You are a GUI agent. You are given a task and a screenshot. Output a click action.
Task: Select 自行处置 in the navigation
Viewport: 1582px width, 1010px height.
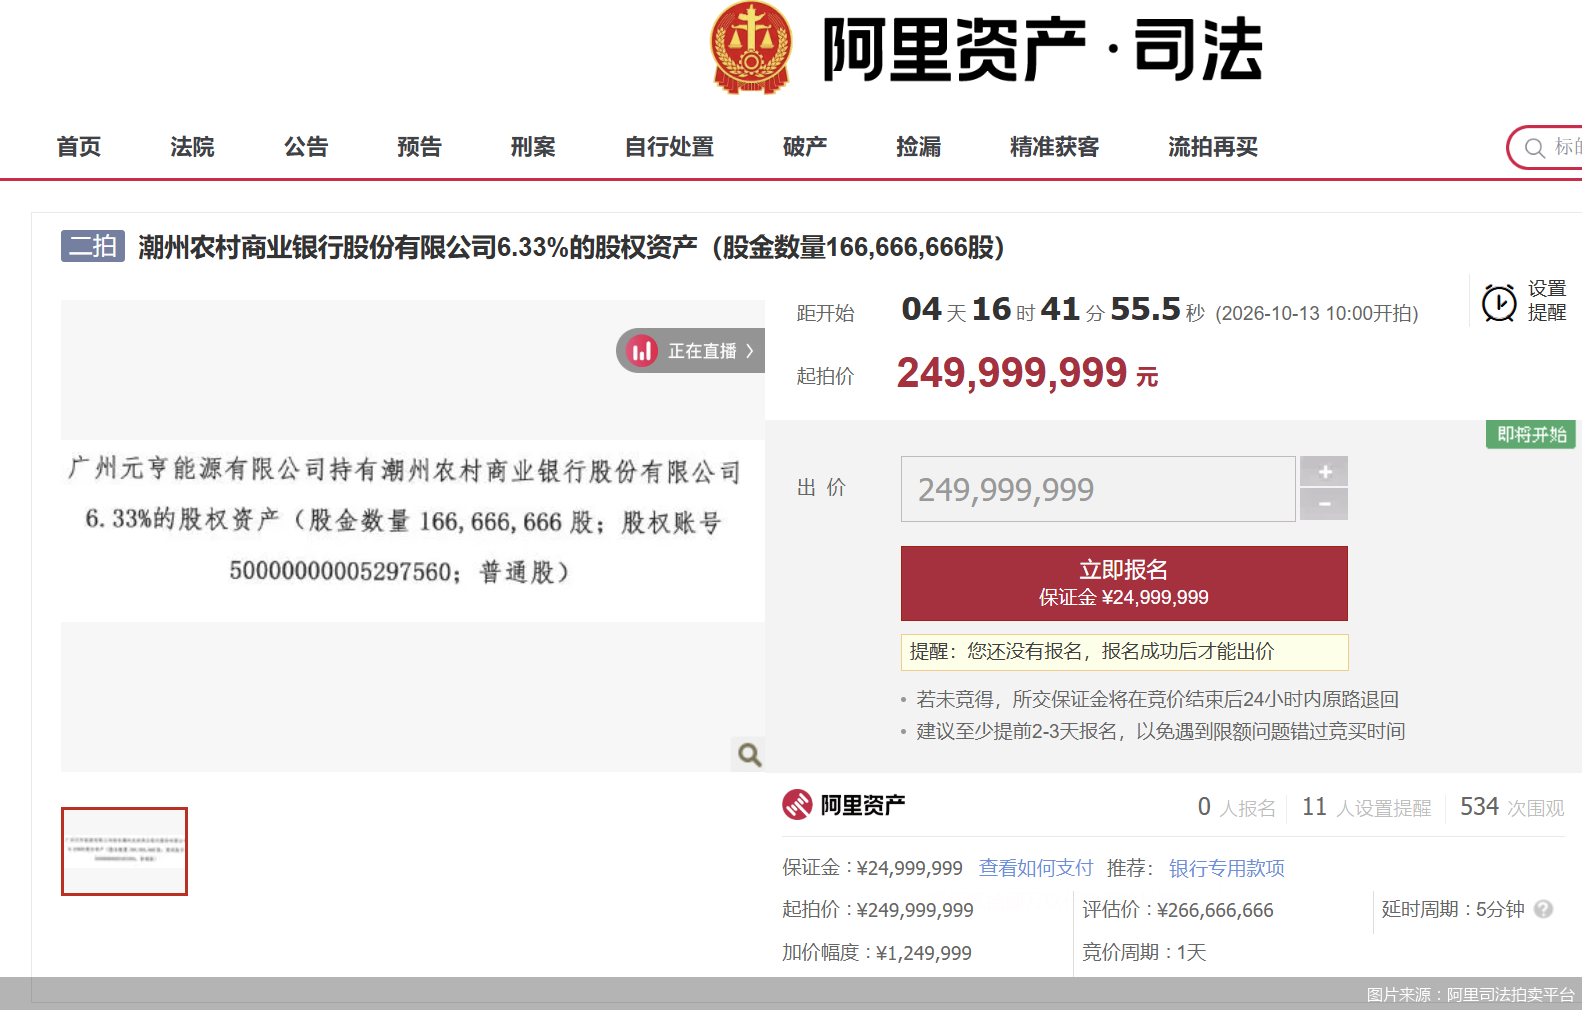(669, 147)
